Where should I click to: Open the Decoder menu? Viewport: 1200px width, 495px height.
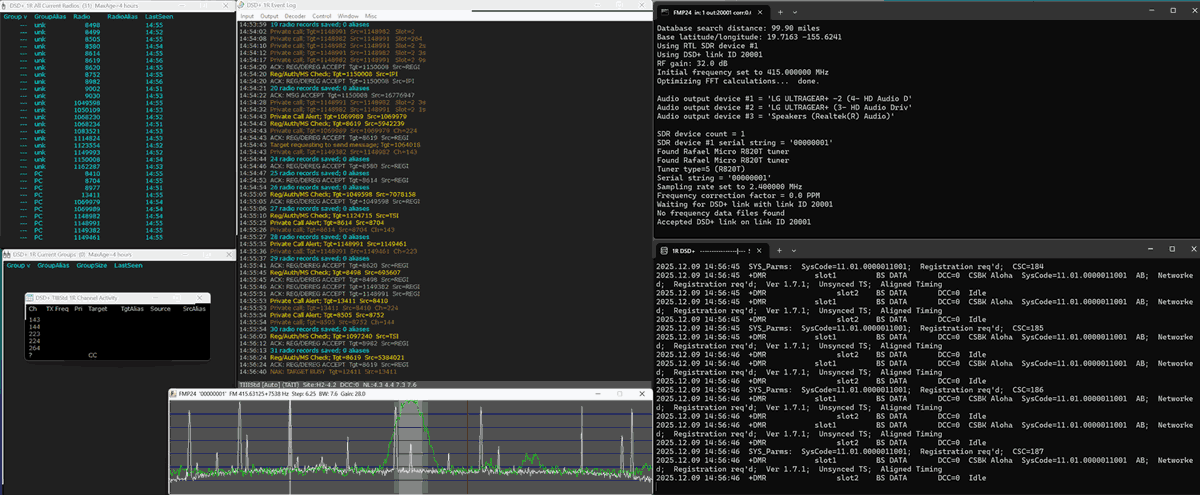coord(296,17)
